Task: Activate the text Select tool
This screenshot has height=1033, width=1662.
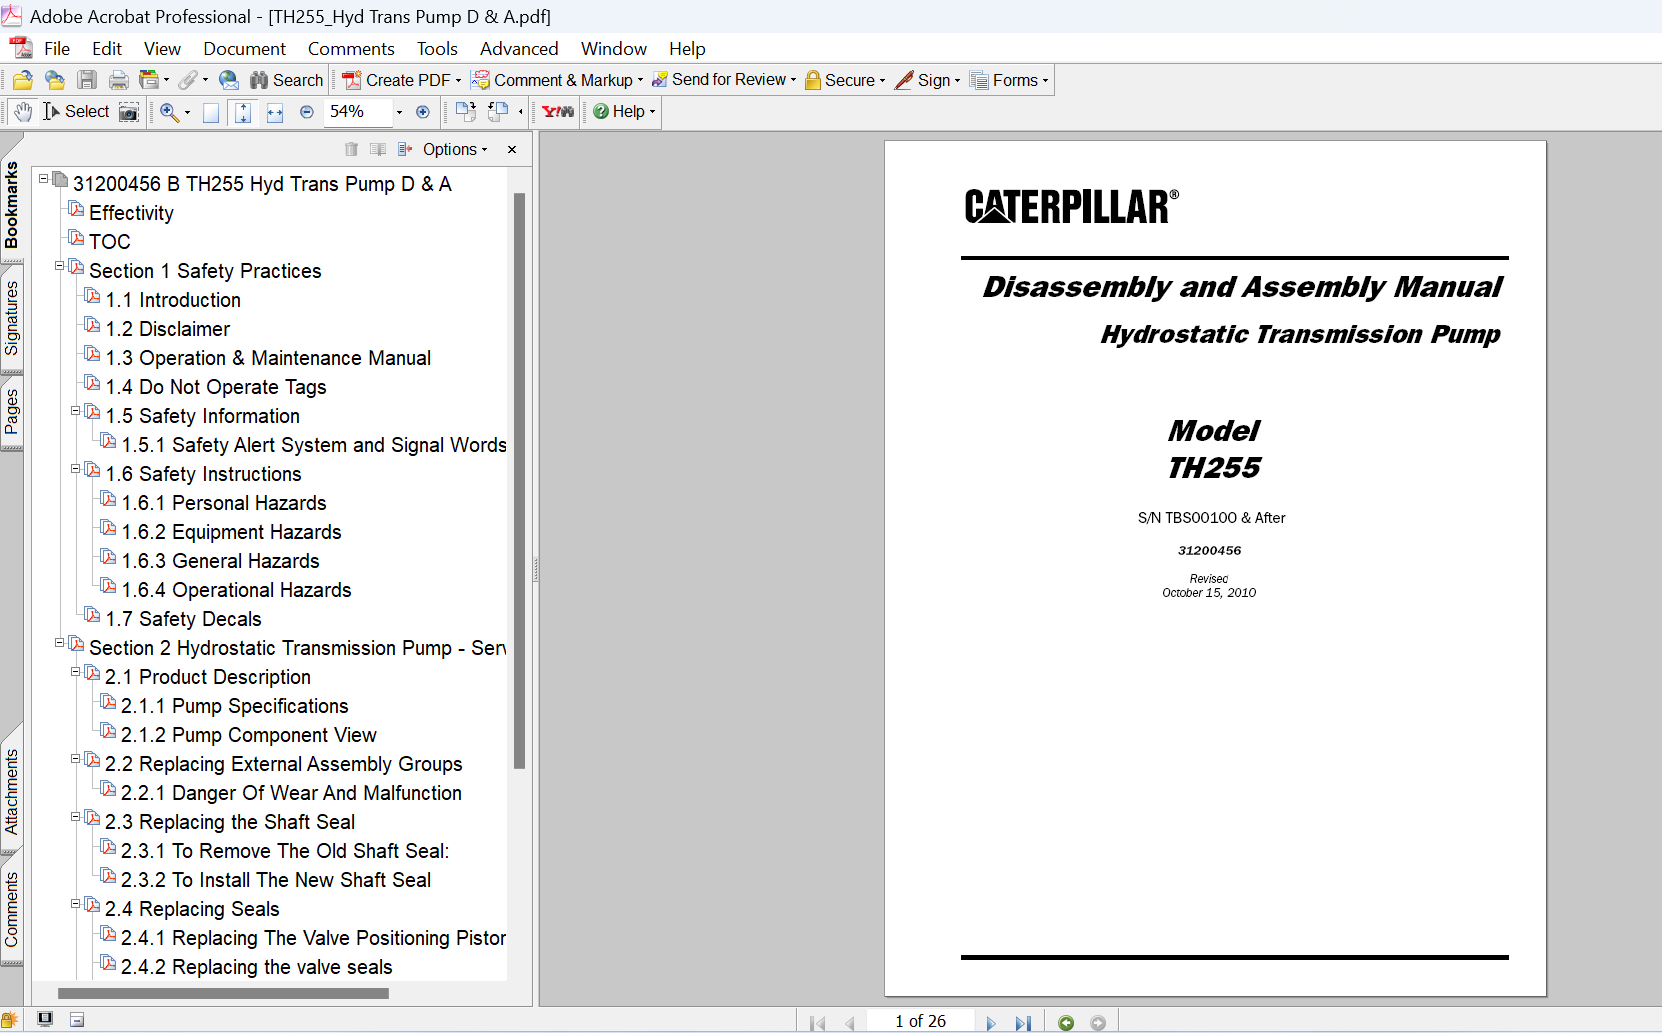Action: coord(76,112)
